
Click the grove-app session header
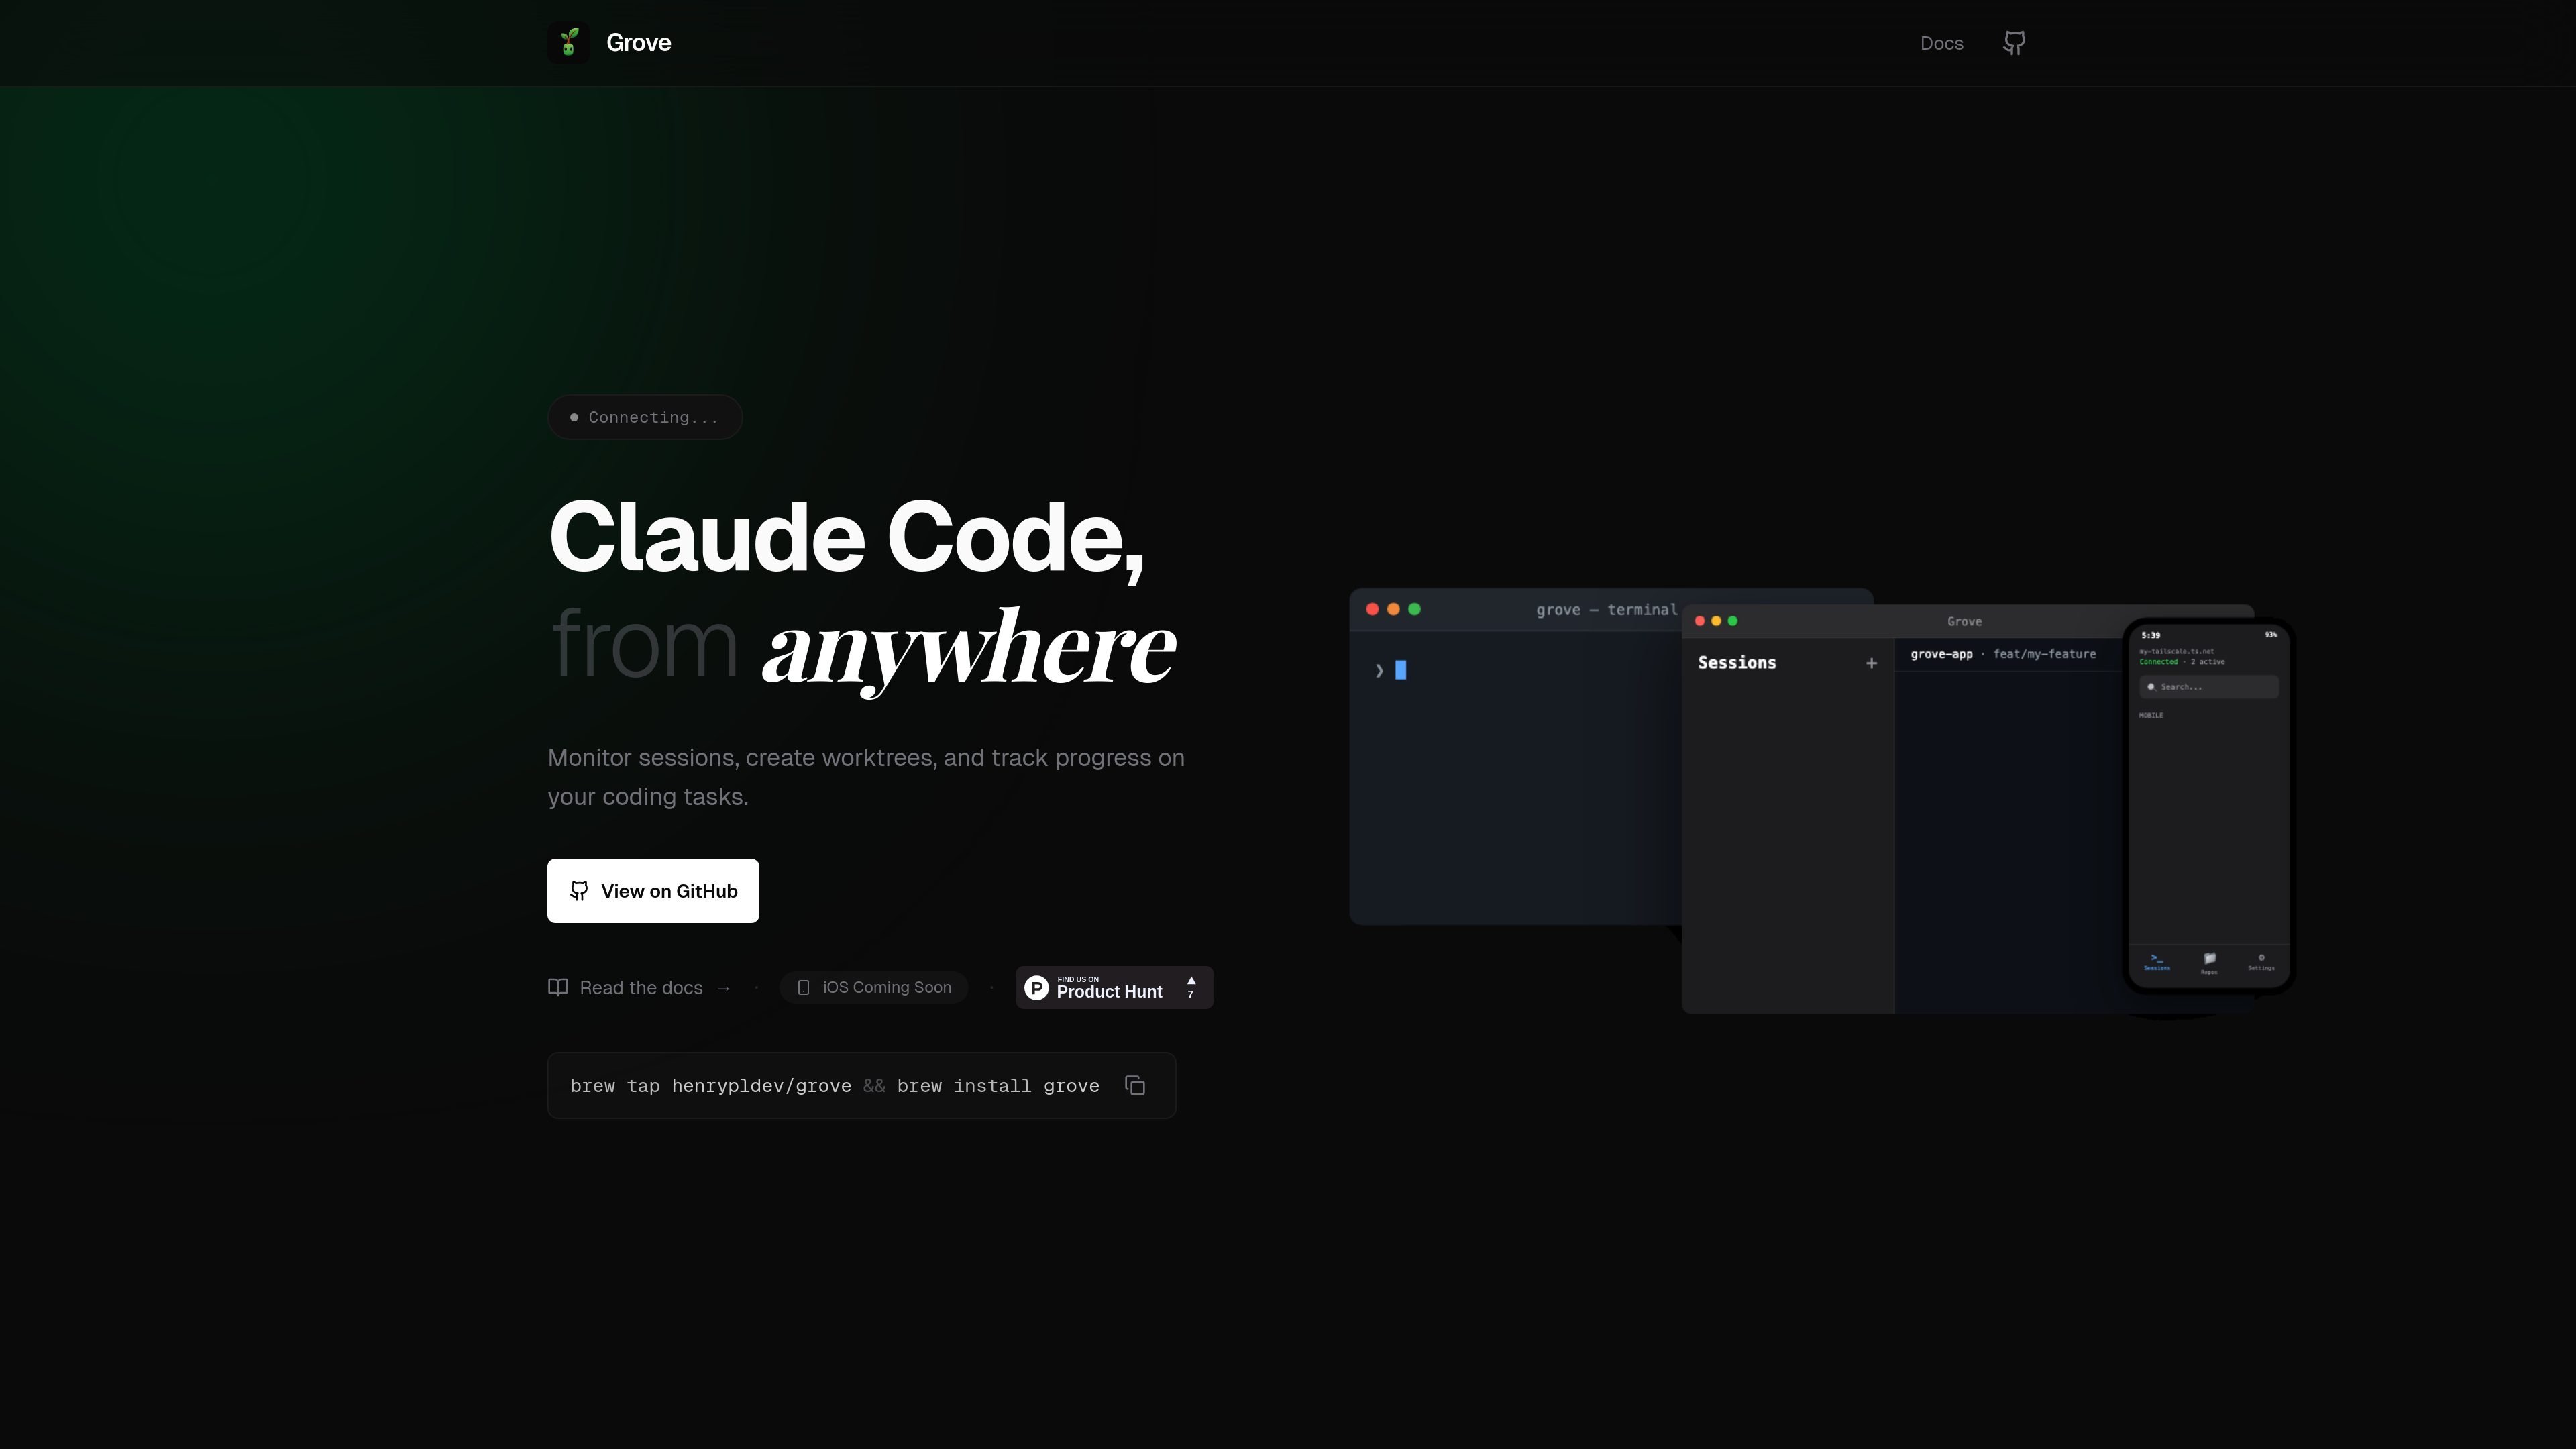click(1941, 654)
